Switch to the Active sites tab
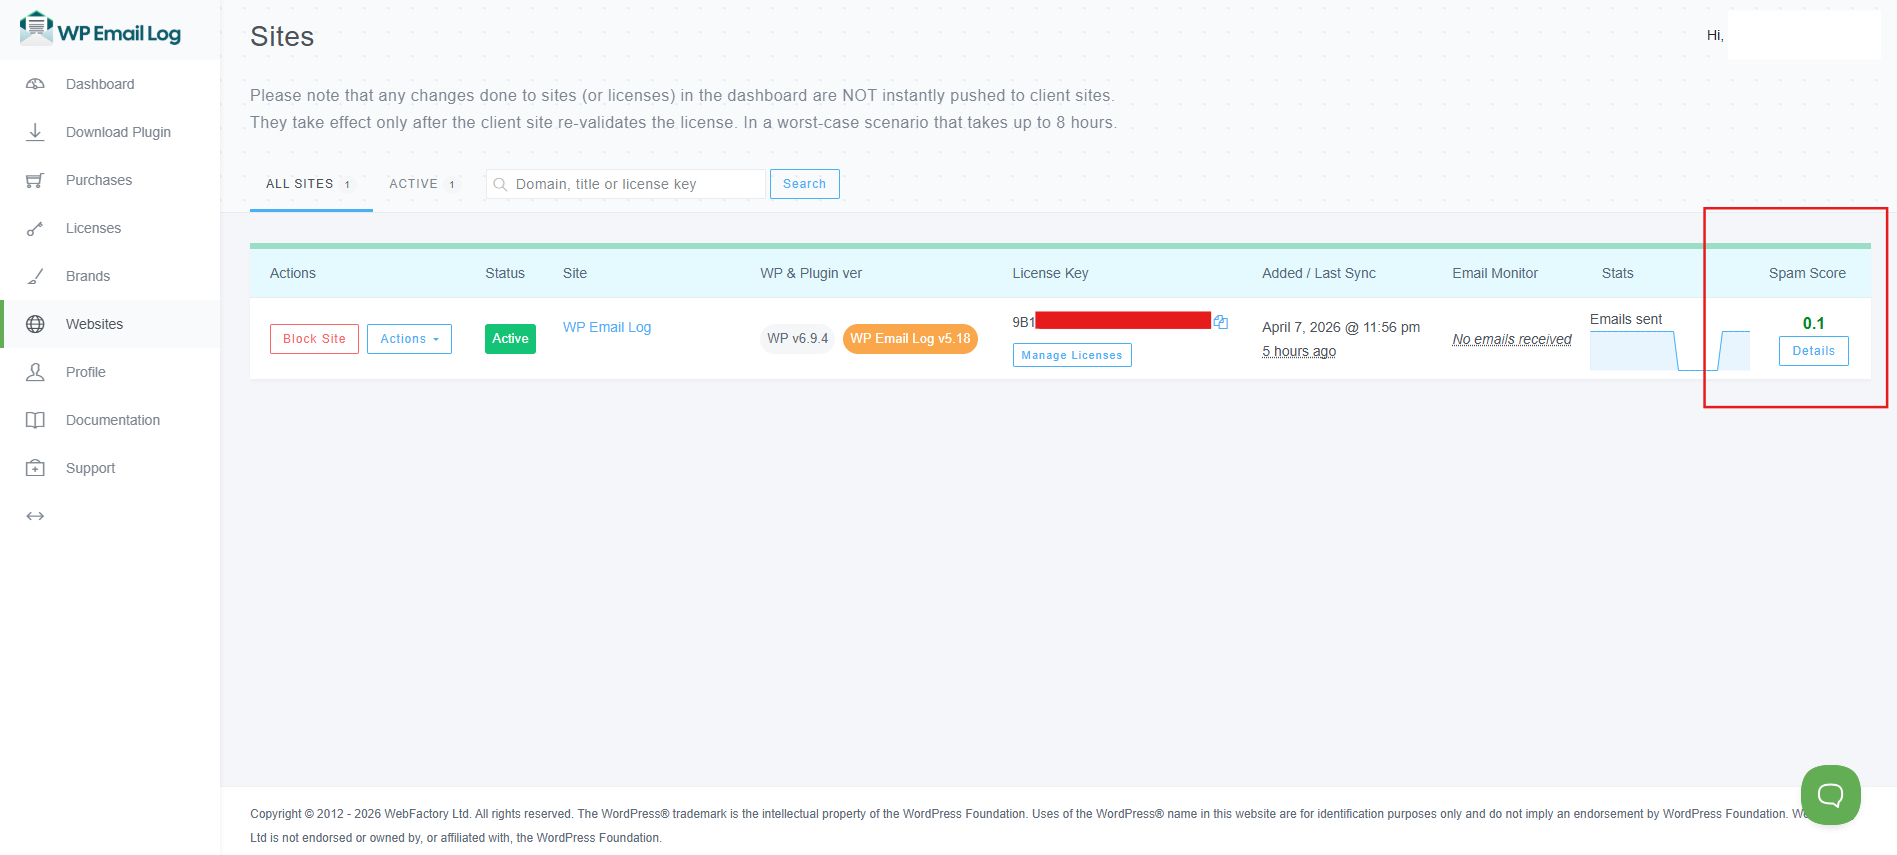Viewport: 1897px width, 855px height. coord(422,184)
